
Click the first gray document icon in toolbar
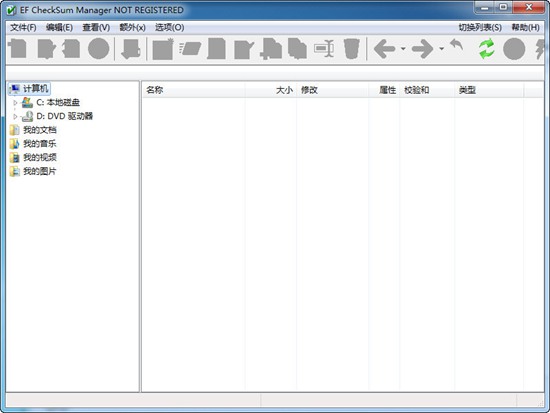(18, 49)
